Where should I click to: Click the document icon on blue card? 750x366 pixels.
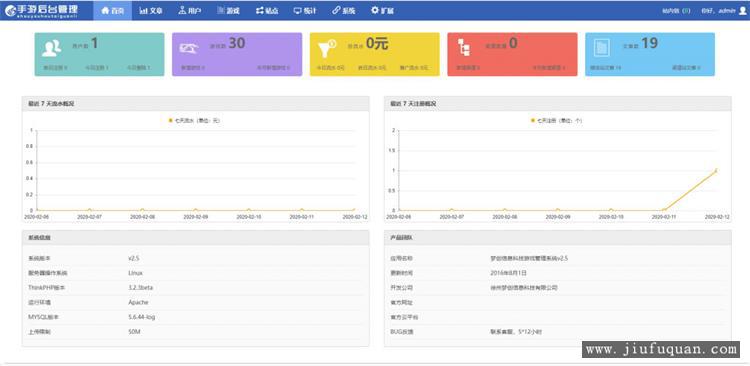(601, 47)
